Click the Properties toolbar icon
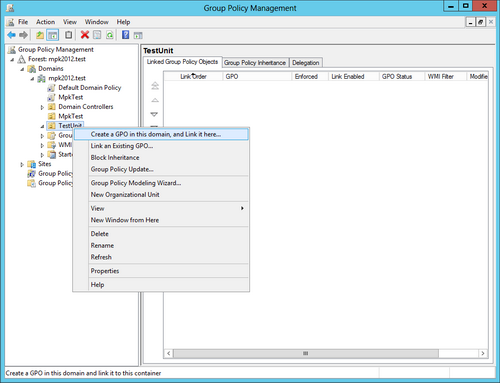This screenshot has width=500, height=383. 97,35
